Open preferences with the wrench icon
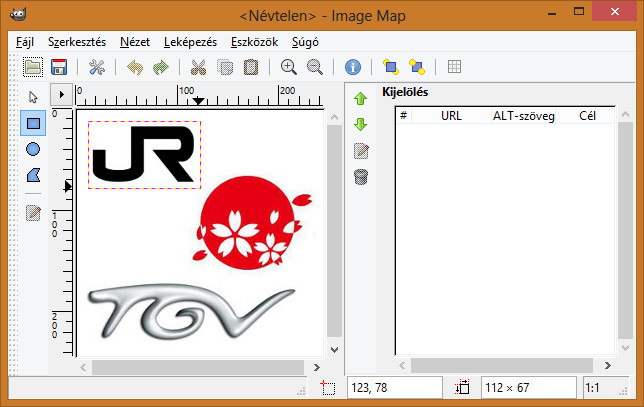Screen dimensions: 644x407 (x=97, y=67)
